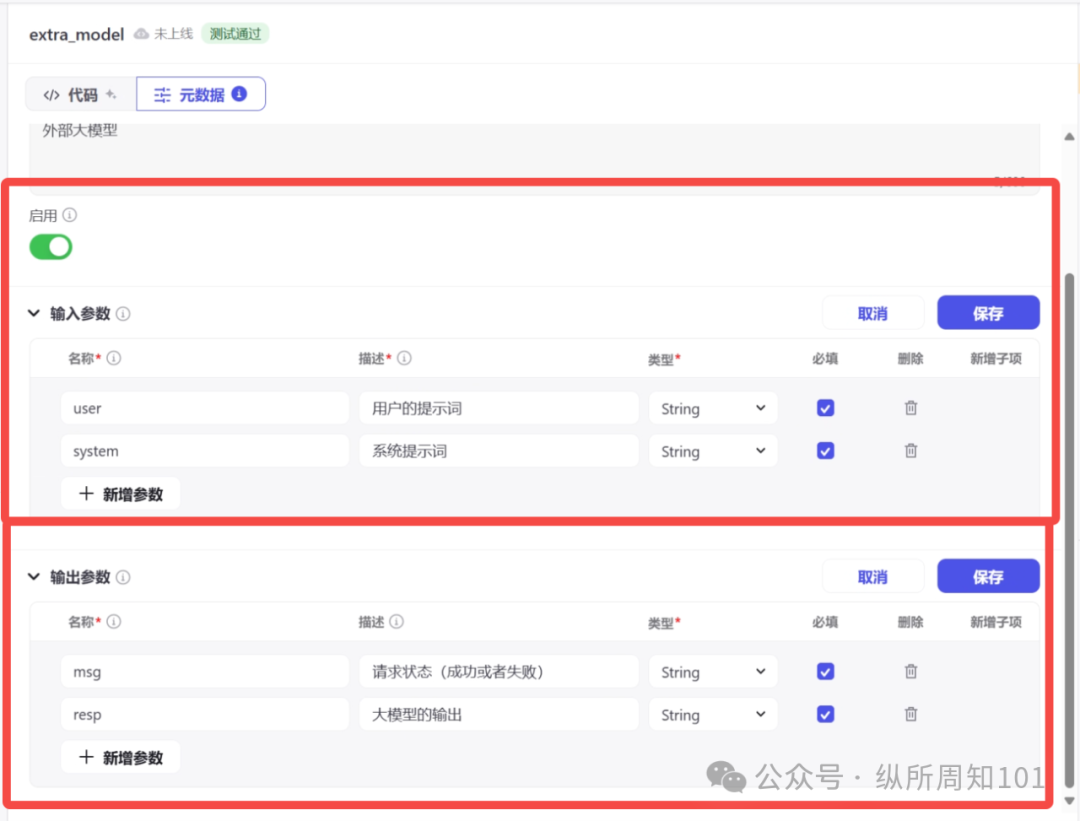The height and width of the screenshot is (821, 1080).
Task: Select the 元数据 tab
Action: [200, 93]
